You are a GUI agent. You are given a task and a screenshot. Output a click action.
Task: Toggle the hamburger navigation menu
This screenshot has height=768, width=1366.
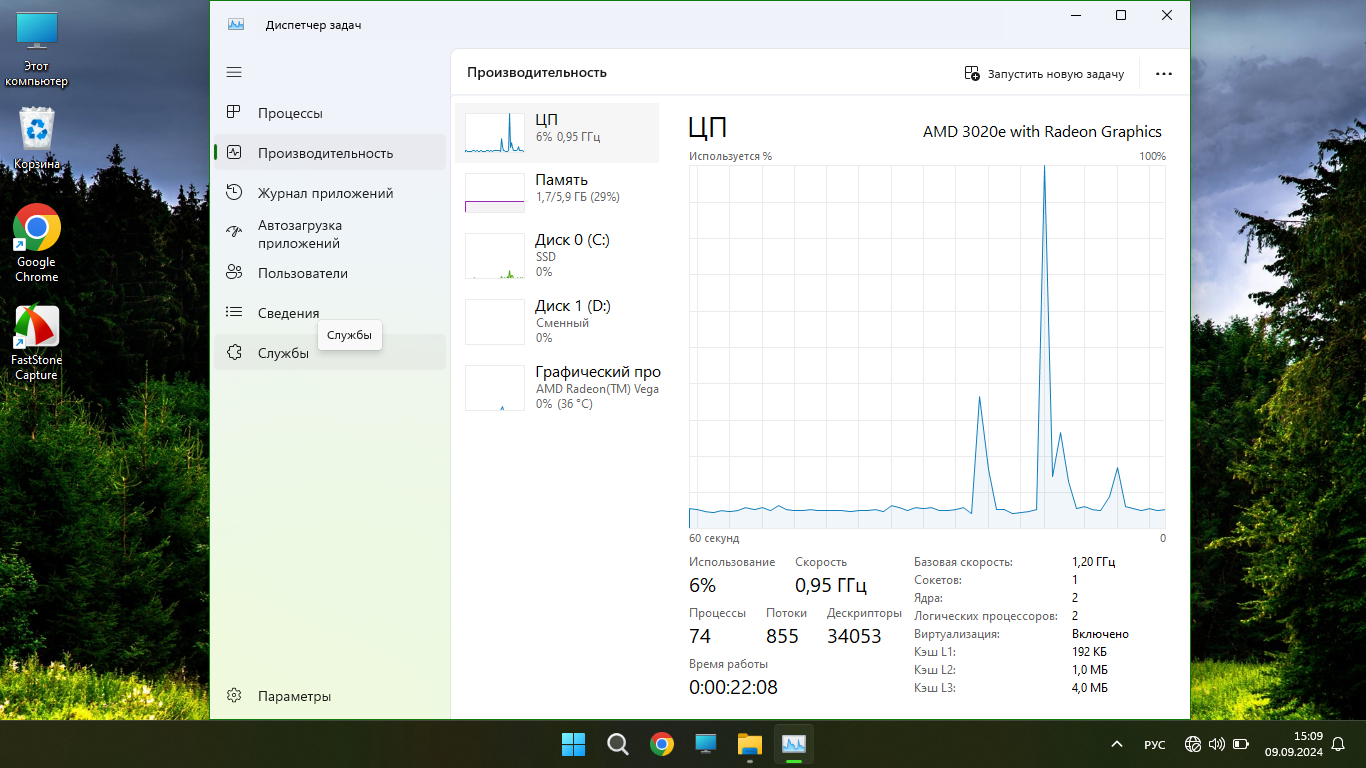coord(234,72)
